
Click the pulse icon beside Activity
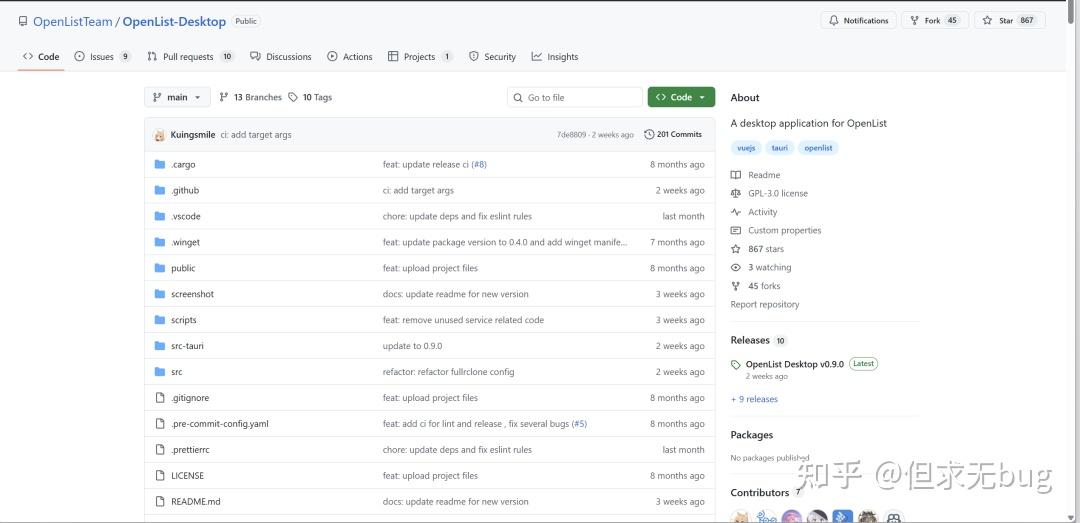(736, 212)
